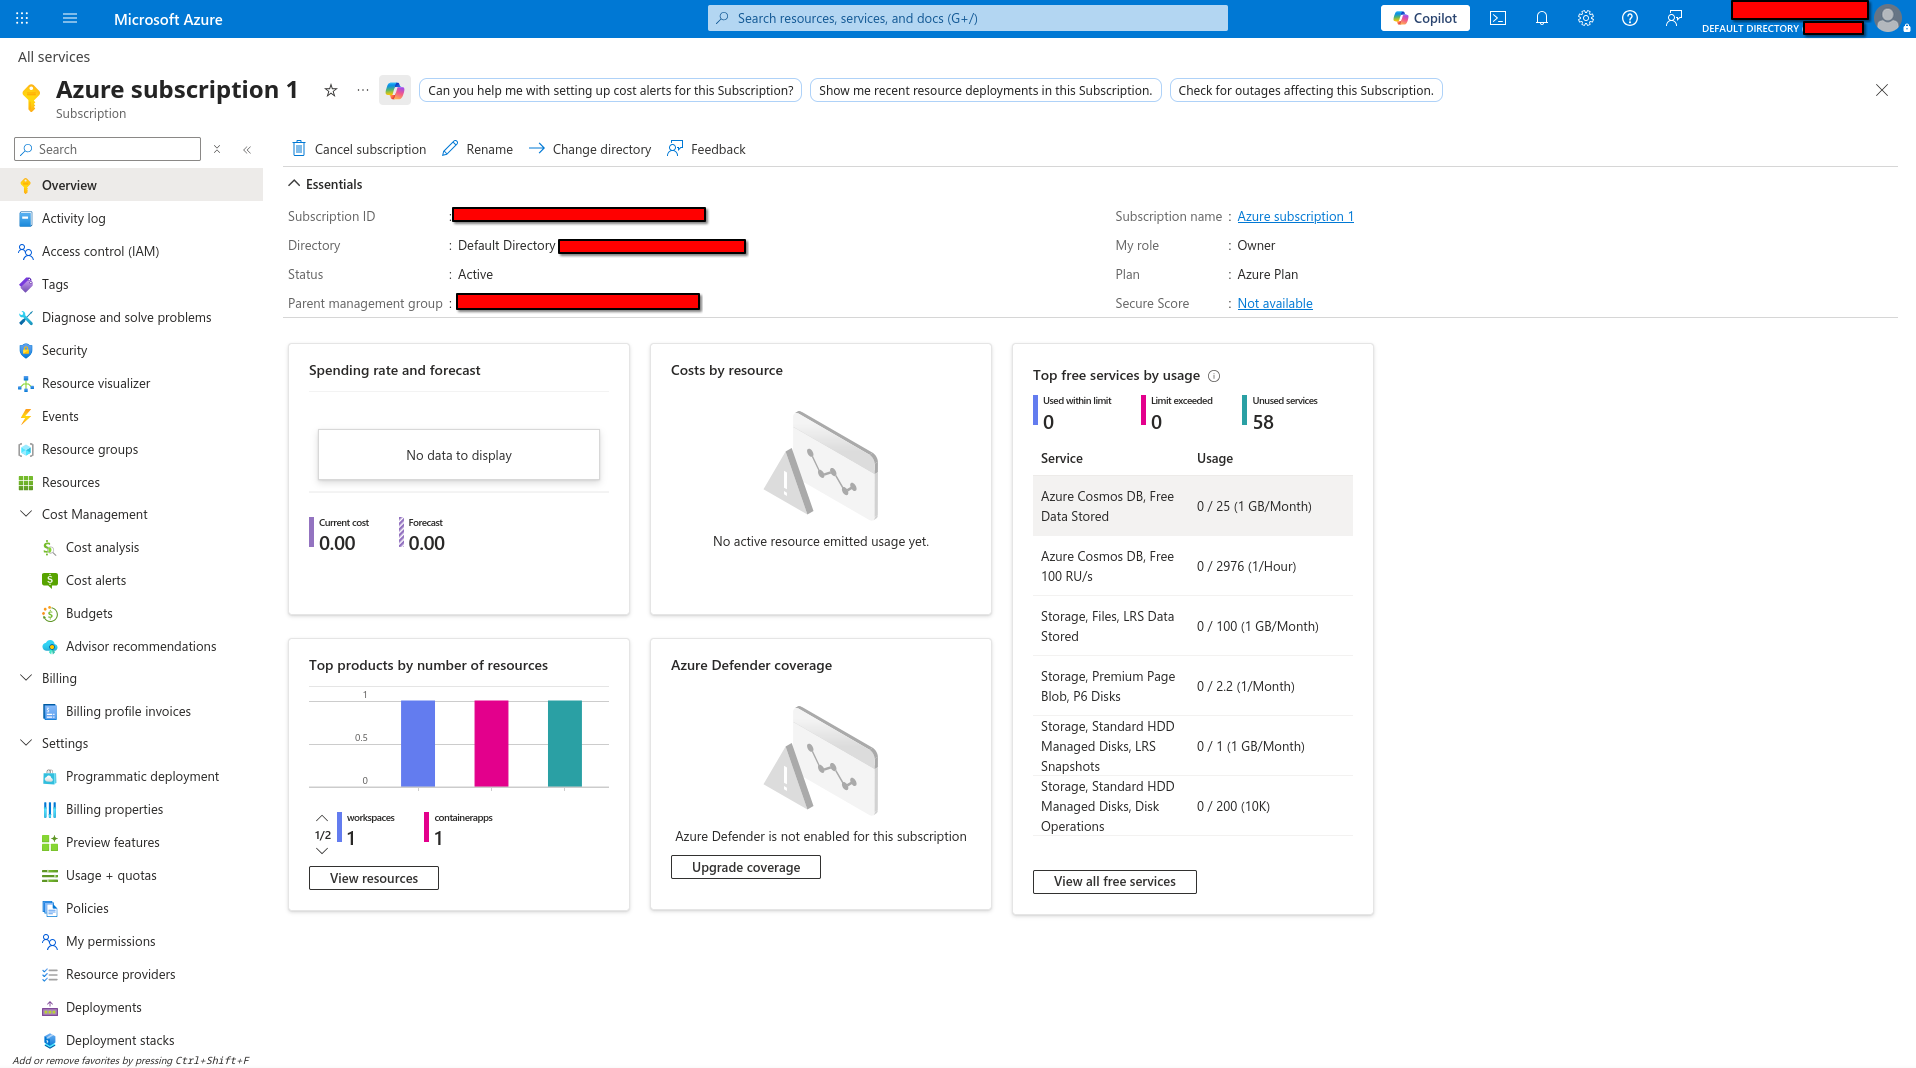Click the teal bar in Top products chart
1916x1068 pixels.
click(565, 743)
